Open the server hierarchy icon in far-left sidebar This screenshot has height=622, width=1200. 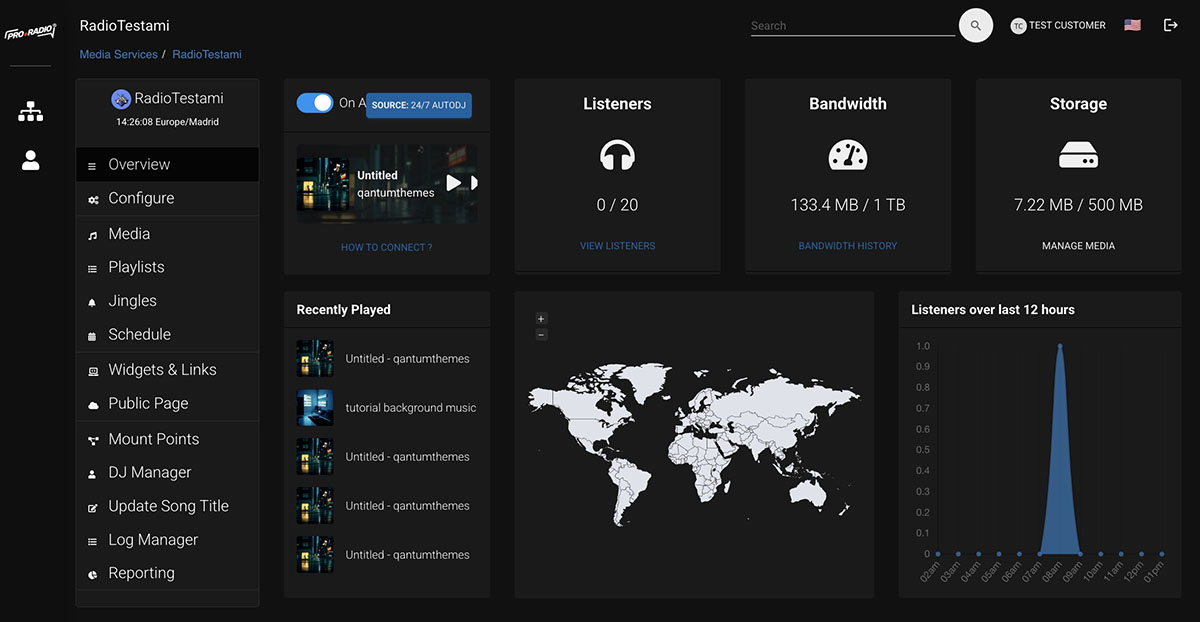click(x=30, y=111)
